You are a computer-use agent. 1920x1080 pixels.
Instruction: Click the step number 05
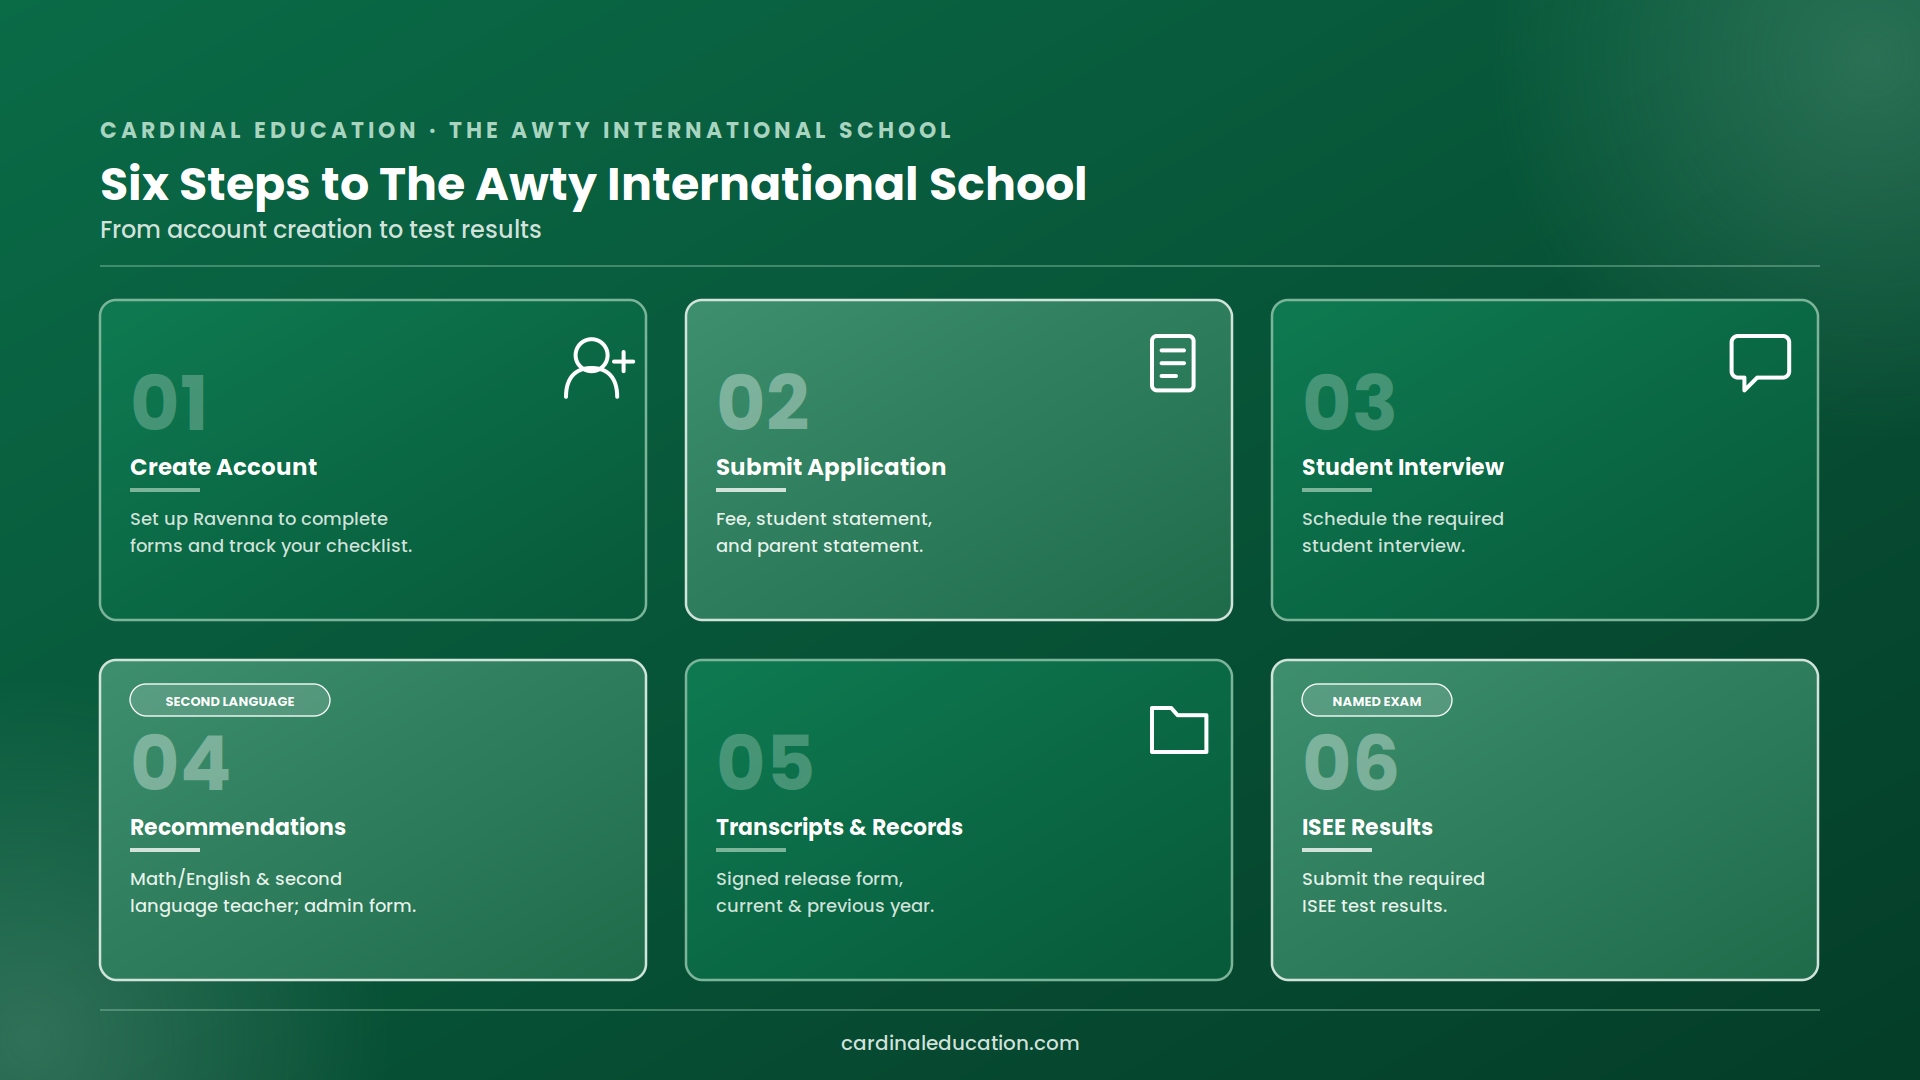(x=766, y=763)
